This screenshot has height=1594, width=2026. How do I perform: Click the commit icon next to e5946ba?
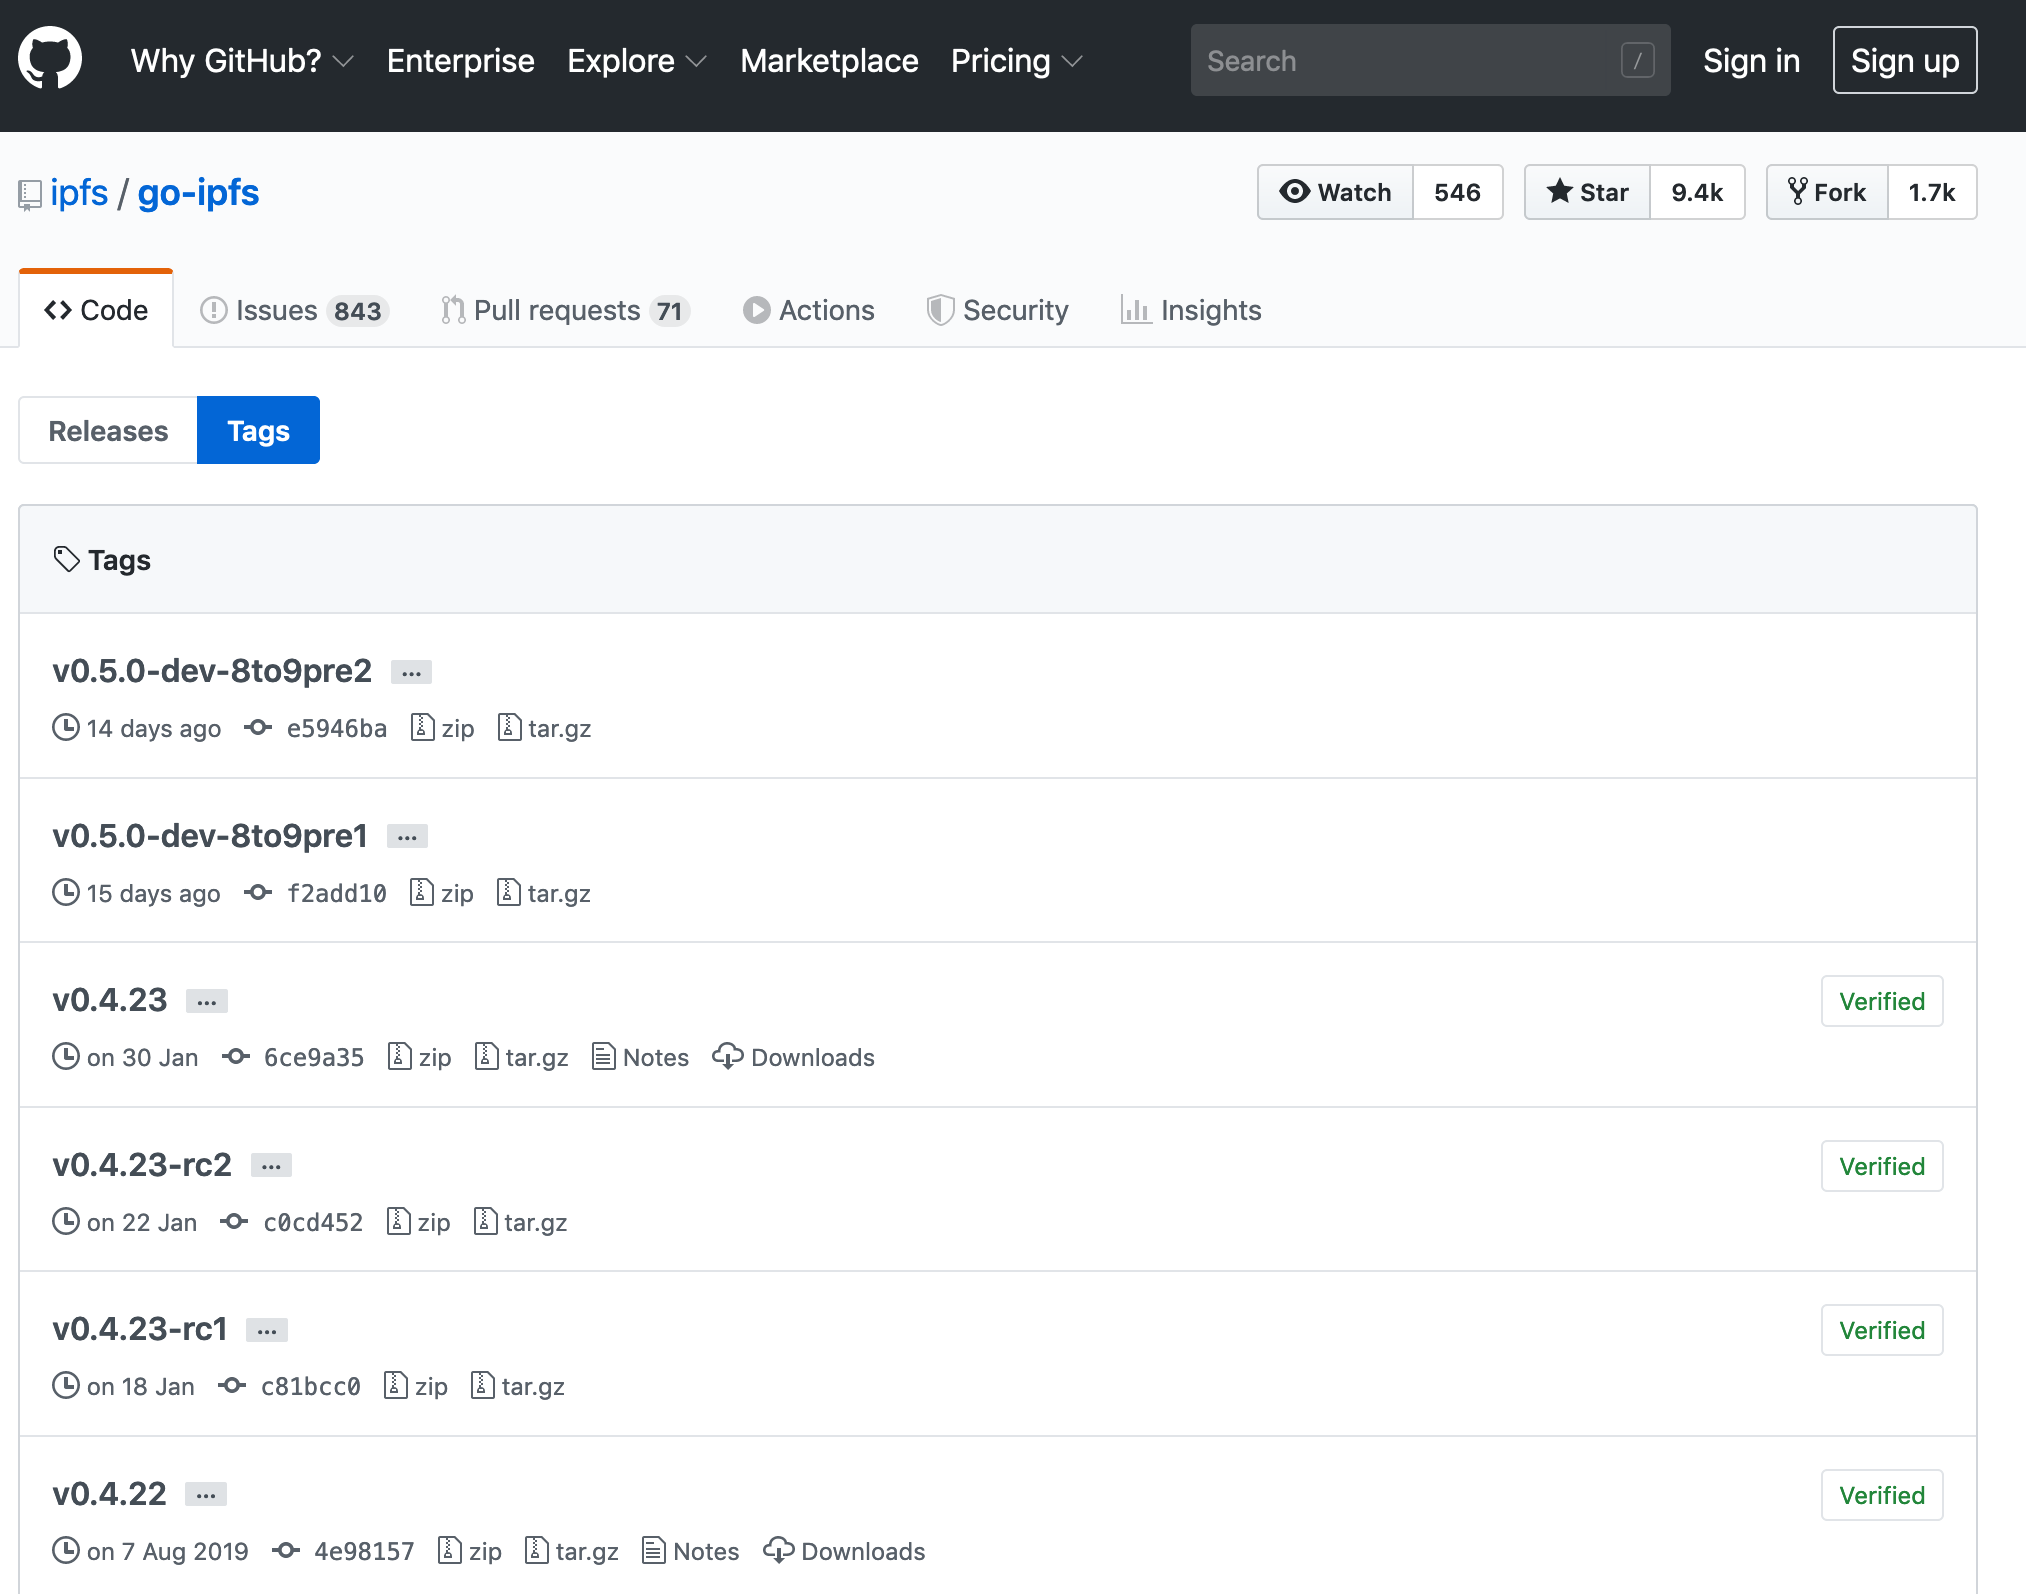tap(258, 728)
